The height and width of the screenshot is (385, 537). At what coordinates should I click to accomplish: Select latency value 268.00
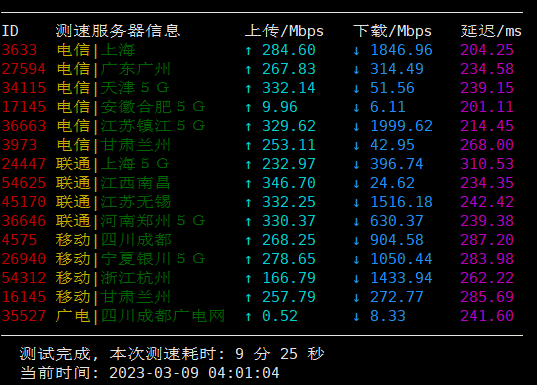[x=487, y=145]
